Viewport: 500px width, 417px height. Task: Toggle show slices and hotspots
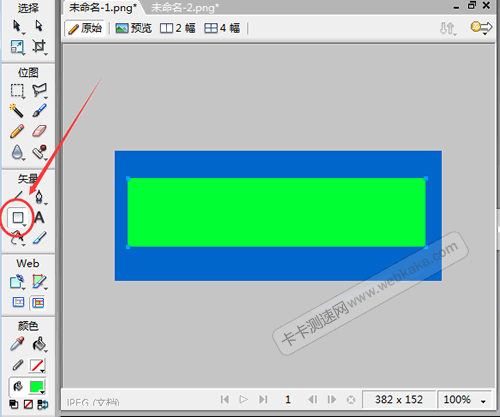pos(38,303)
